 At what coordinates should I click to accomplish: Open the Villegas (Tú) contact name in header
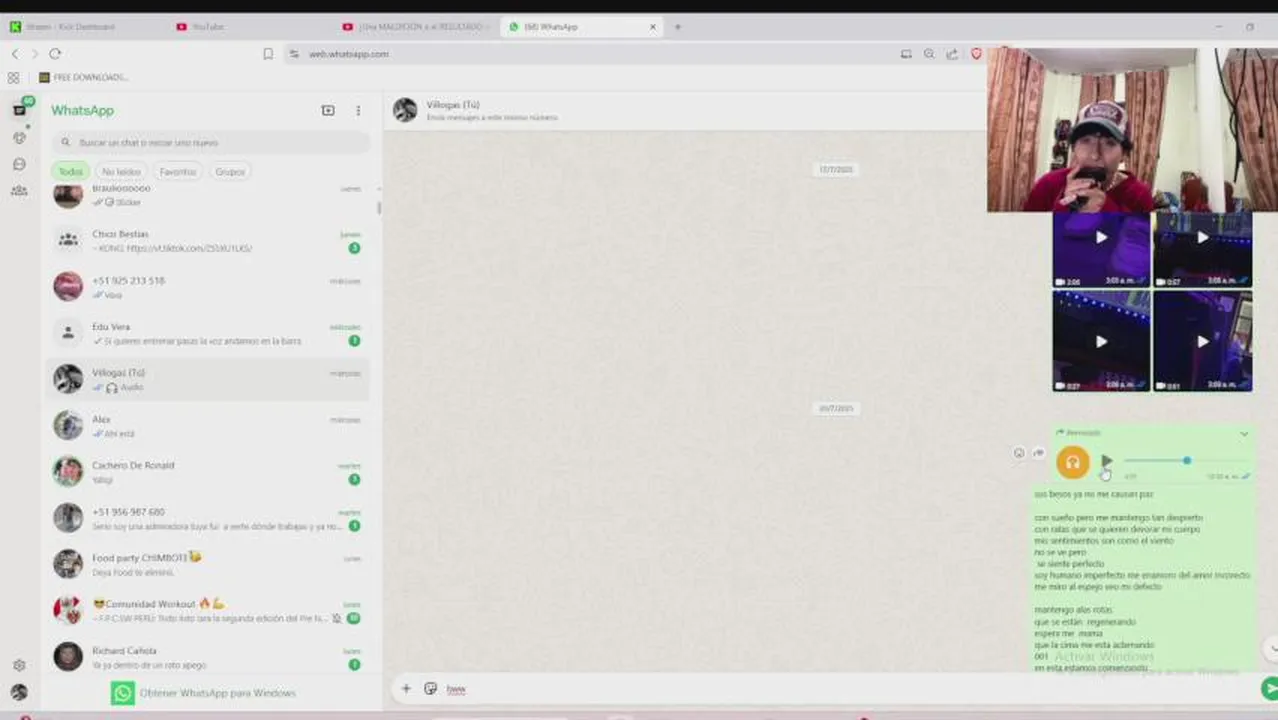[x=453, y=104]
